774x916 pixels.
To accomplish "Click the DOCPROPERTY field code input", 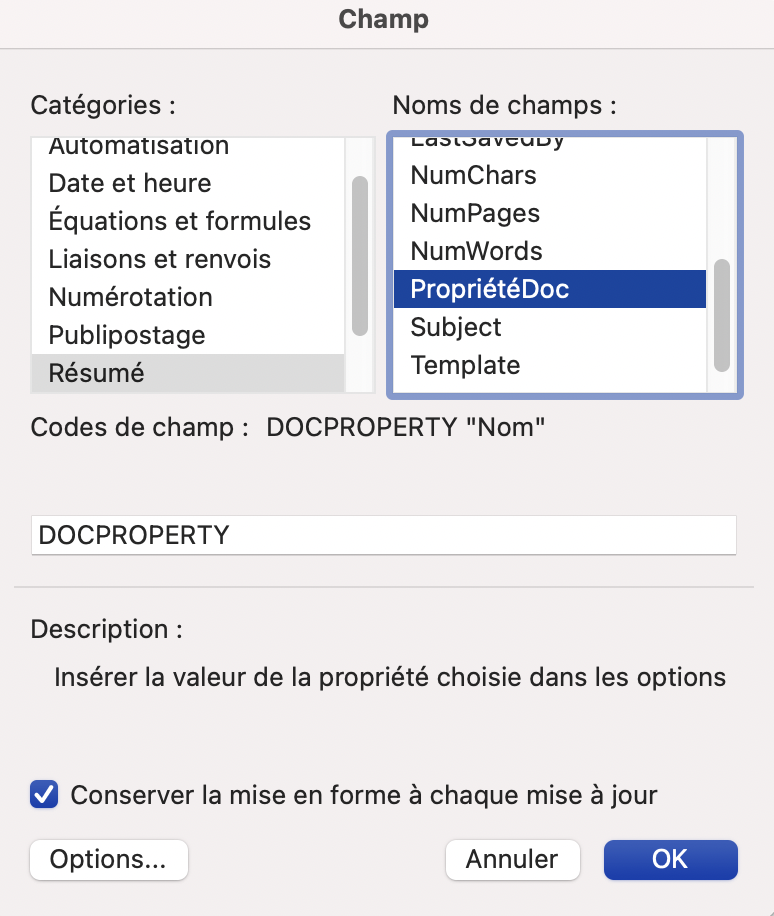I will click(383, 535).
